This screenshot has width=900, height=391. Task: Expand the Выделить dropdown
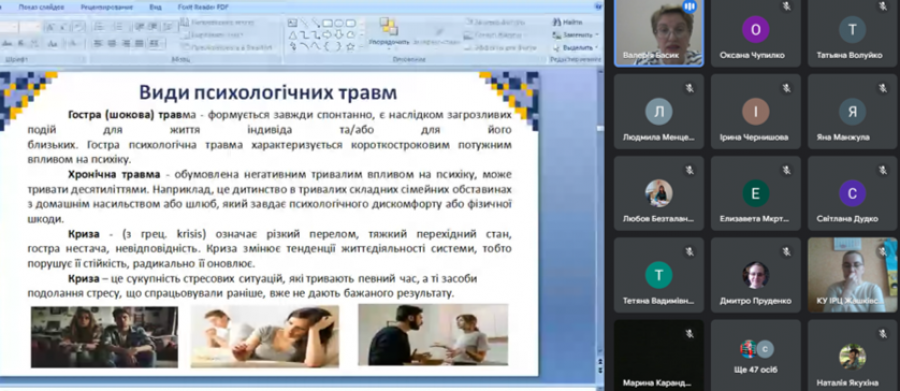pos(597,48)
